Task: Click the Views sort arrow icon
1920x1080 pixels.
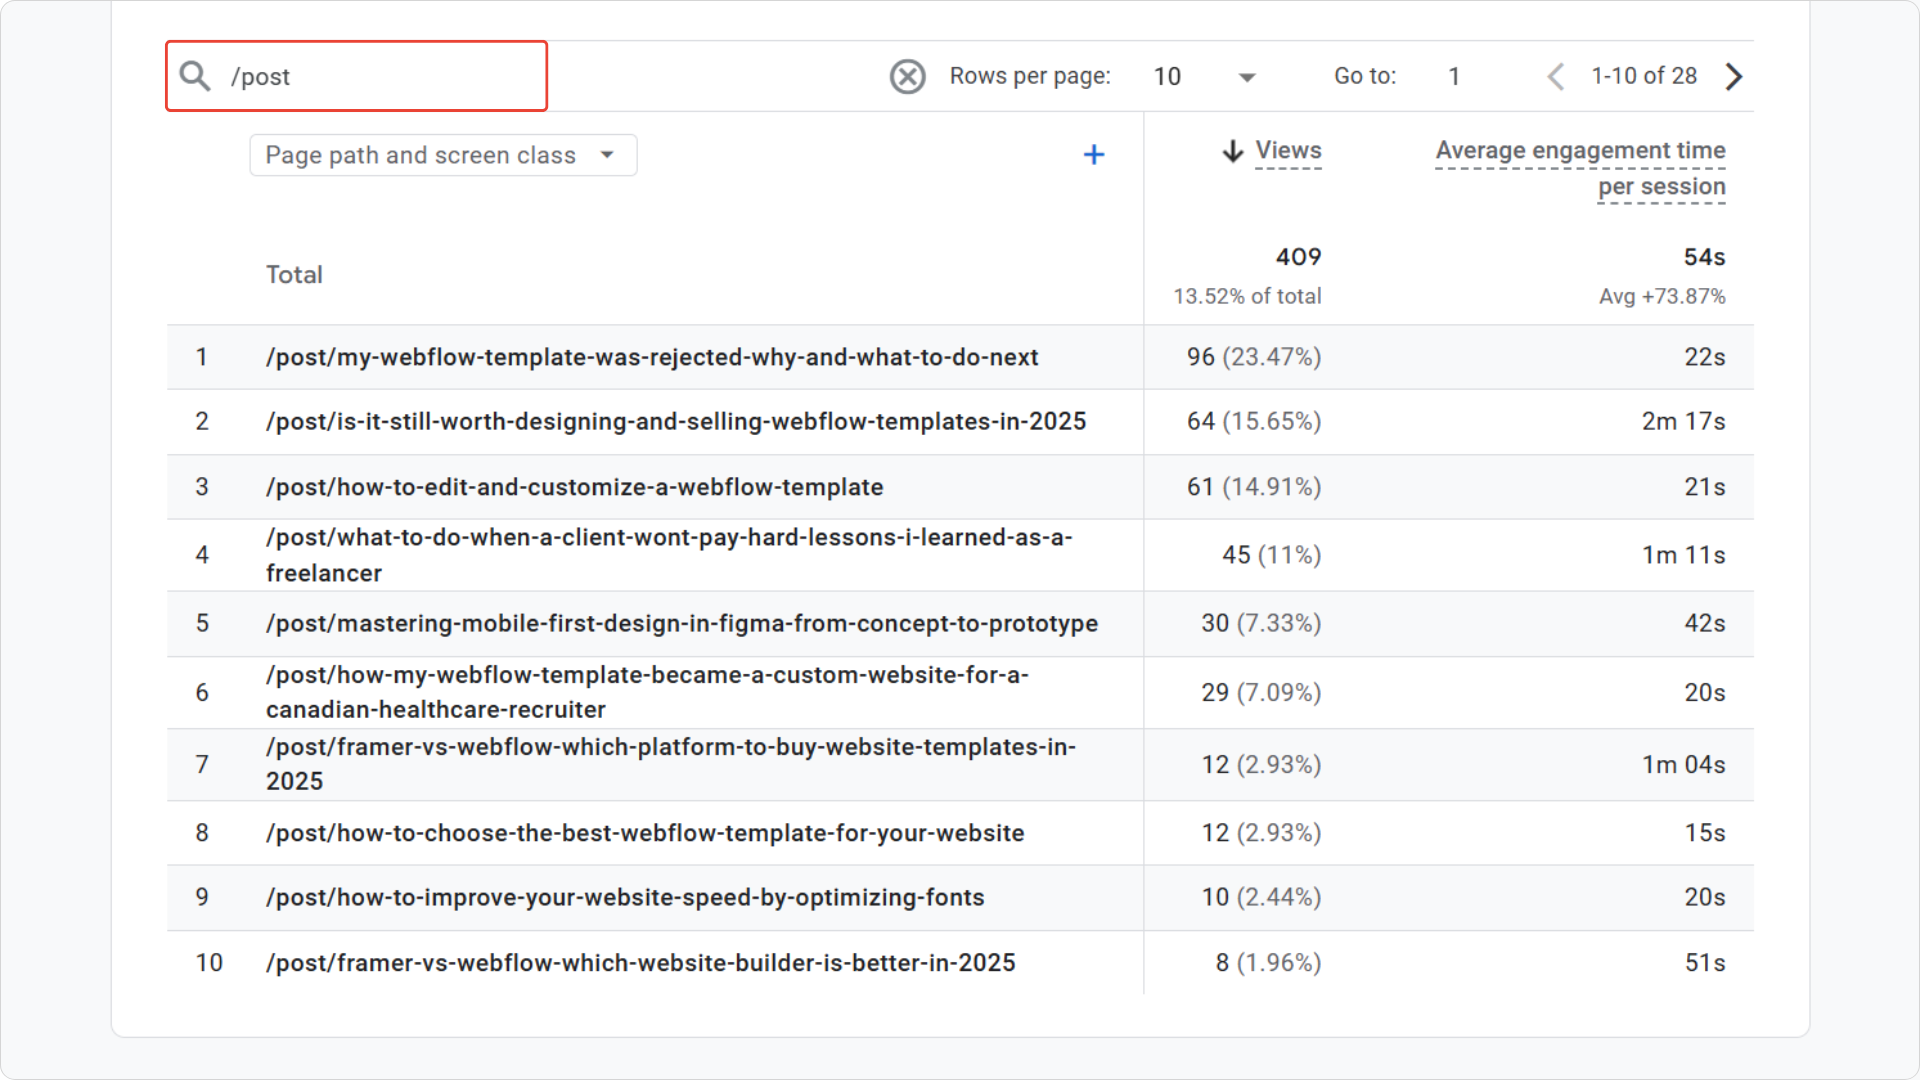Action: click(1233, 151)
